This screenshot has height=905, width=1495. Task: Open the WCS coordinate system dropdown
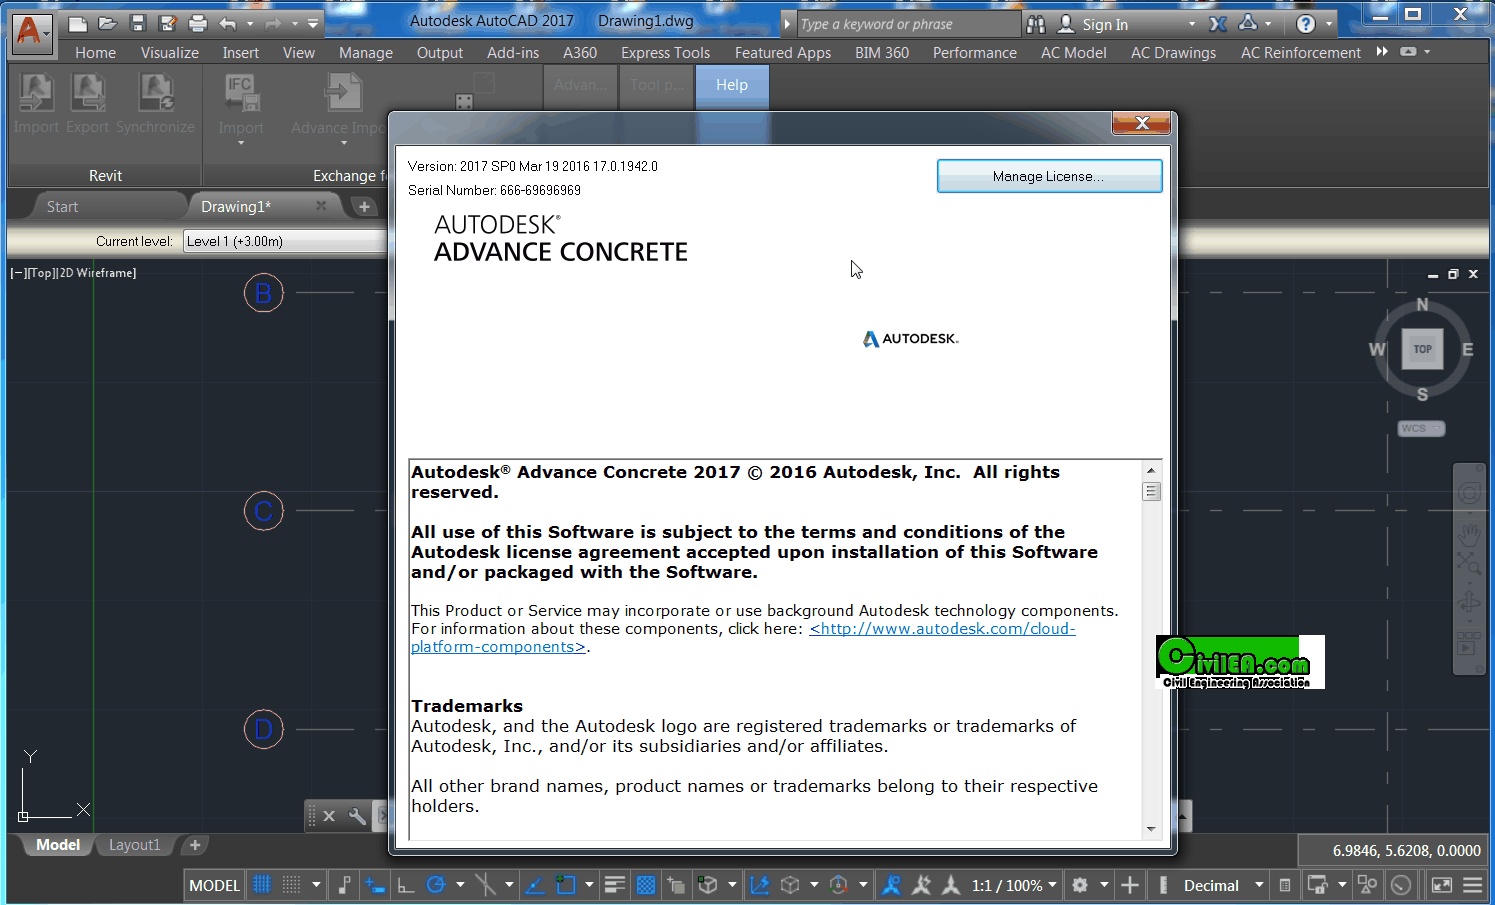click(1421, 428)
